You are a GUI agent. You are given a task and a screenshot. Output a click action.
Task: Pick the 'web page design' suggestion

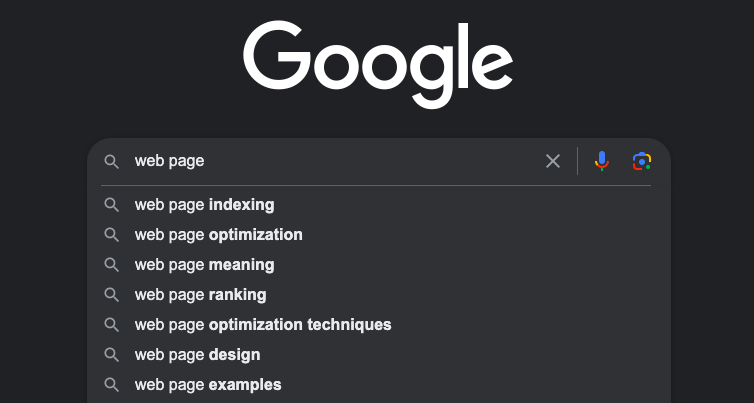pos(197,355)
